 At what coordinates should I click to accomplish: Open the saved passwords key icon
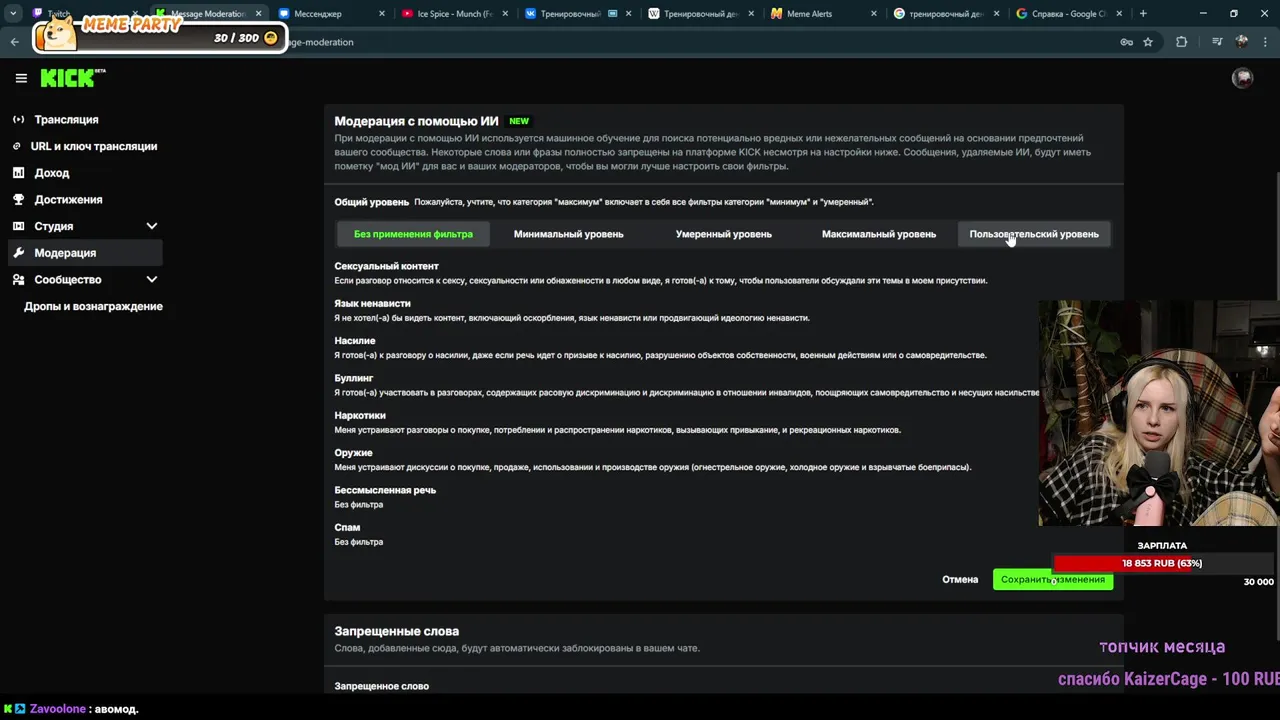tap(1126, 42)
